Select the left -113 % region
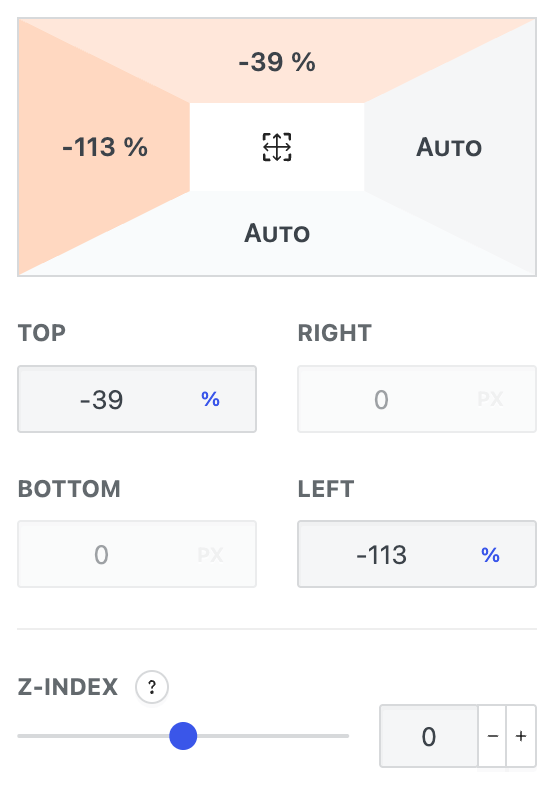Image resolution: width=554 pixels, height=790 pixels. (x=105, y=147)
